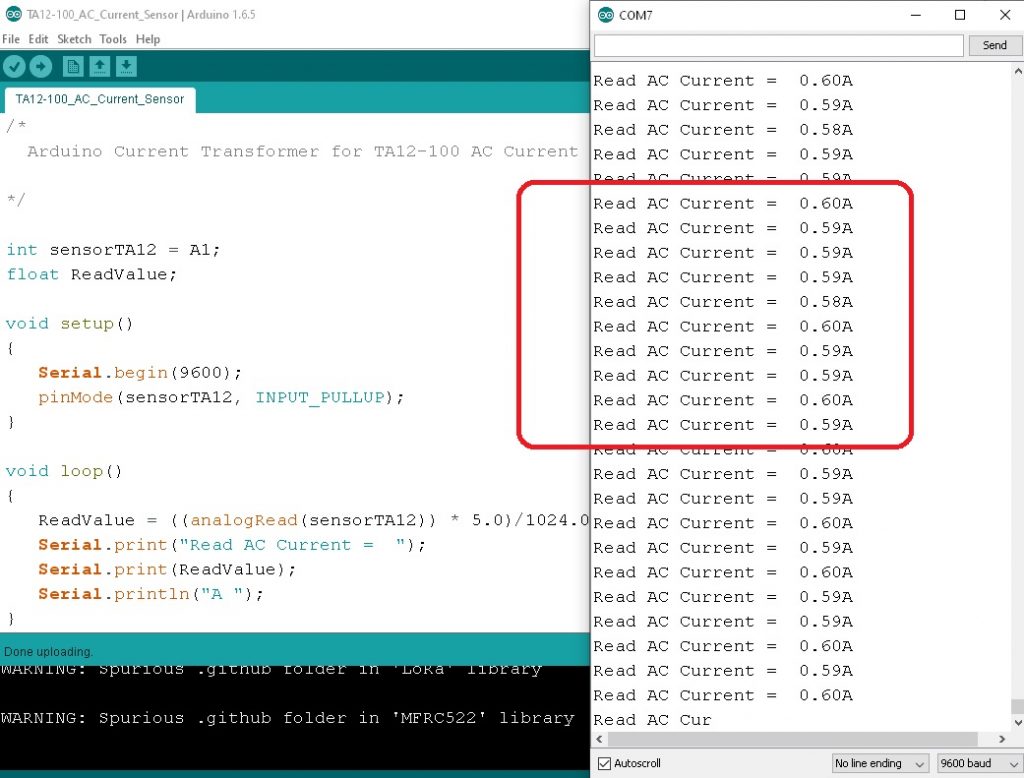Click the Verify checkmark icon in Arduino toolbar
Screen dimensions: 1024x778
(x=14, y=66)
